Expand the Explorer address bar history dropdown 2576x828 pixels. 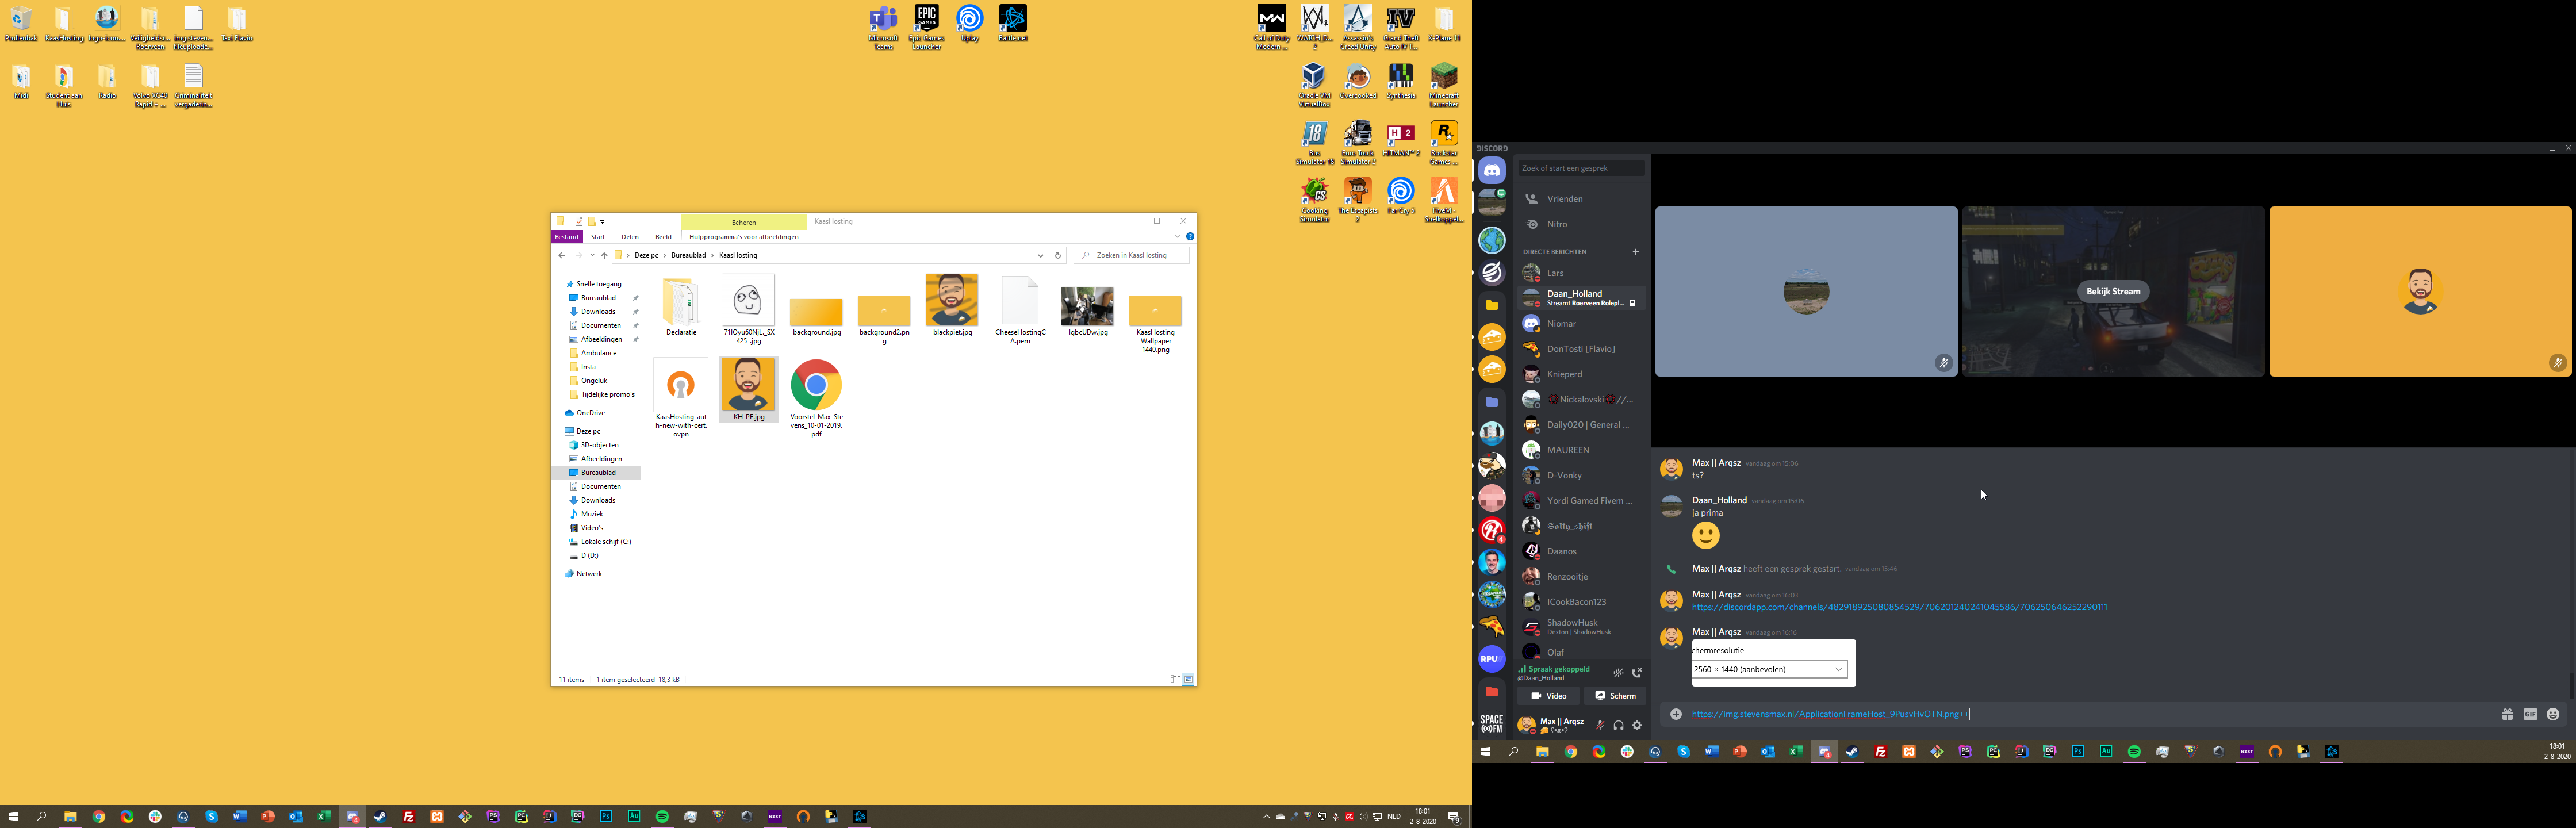tap(1041, 256)
